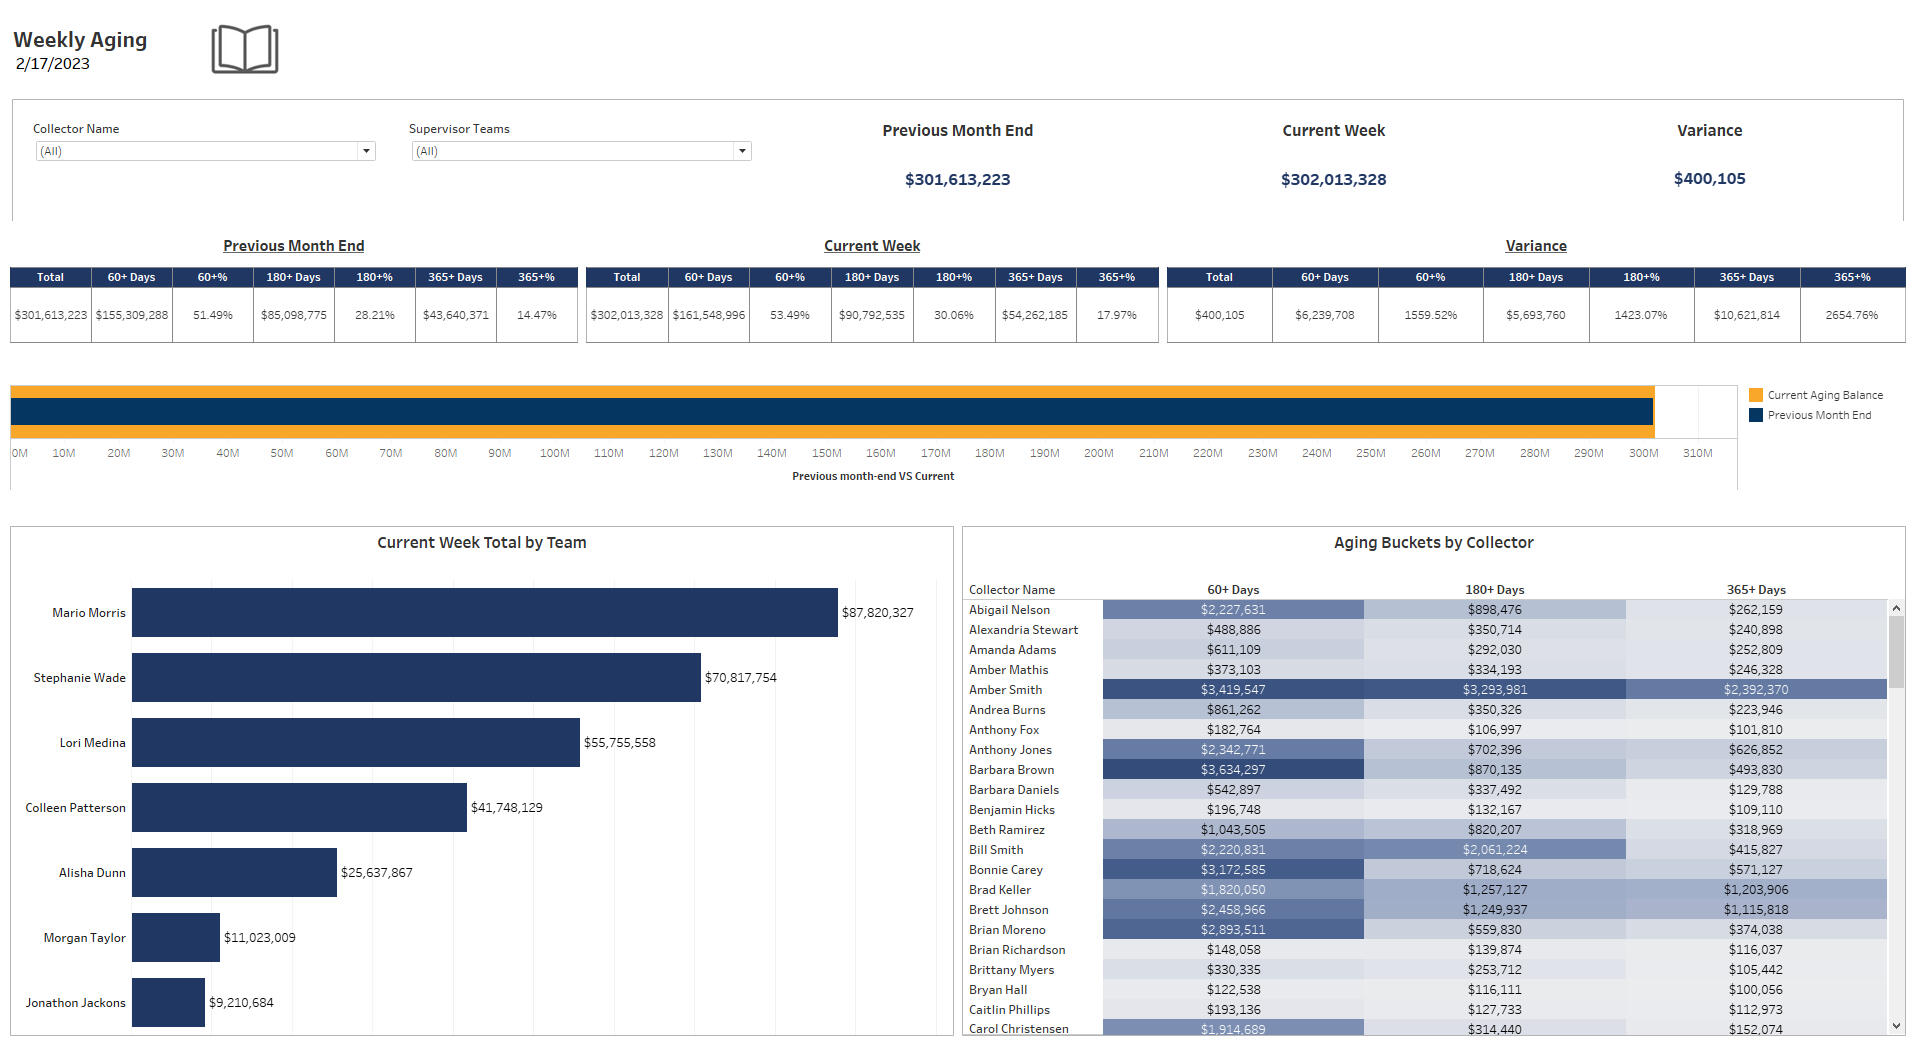Click the dark blue previous month-end bar
The height and width of the screenshot is (1047, 1918).
click(x=830, y=412)
